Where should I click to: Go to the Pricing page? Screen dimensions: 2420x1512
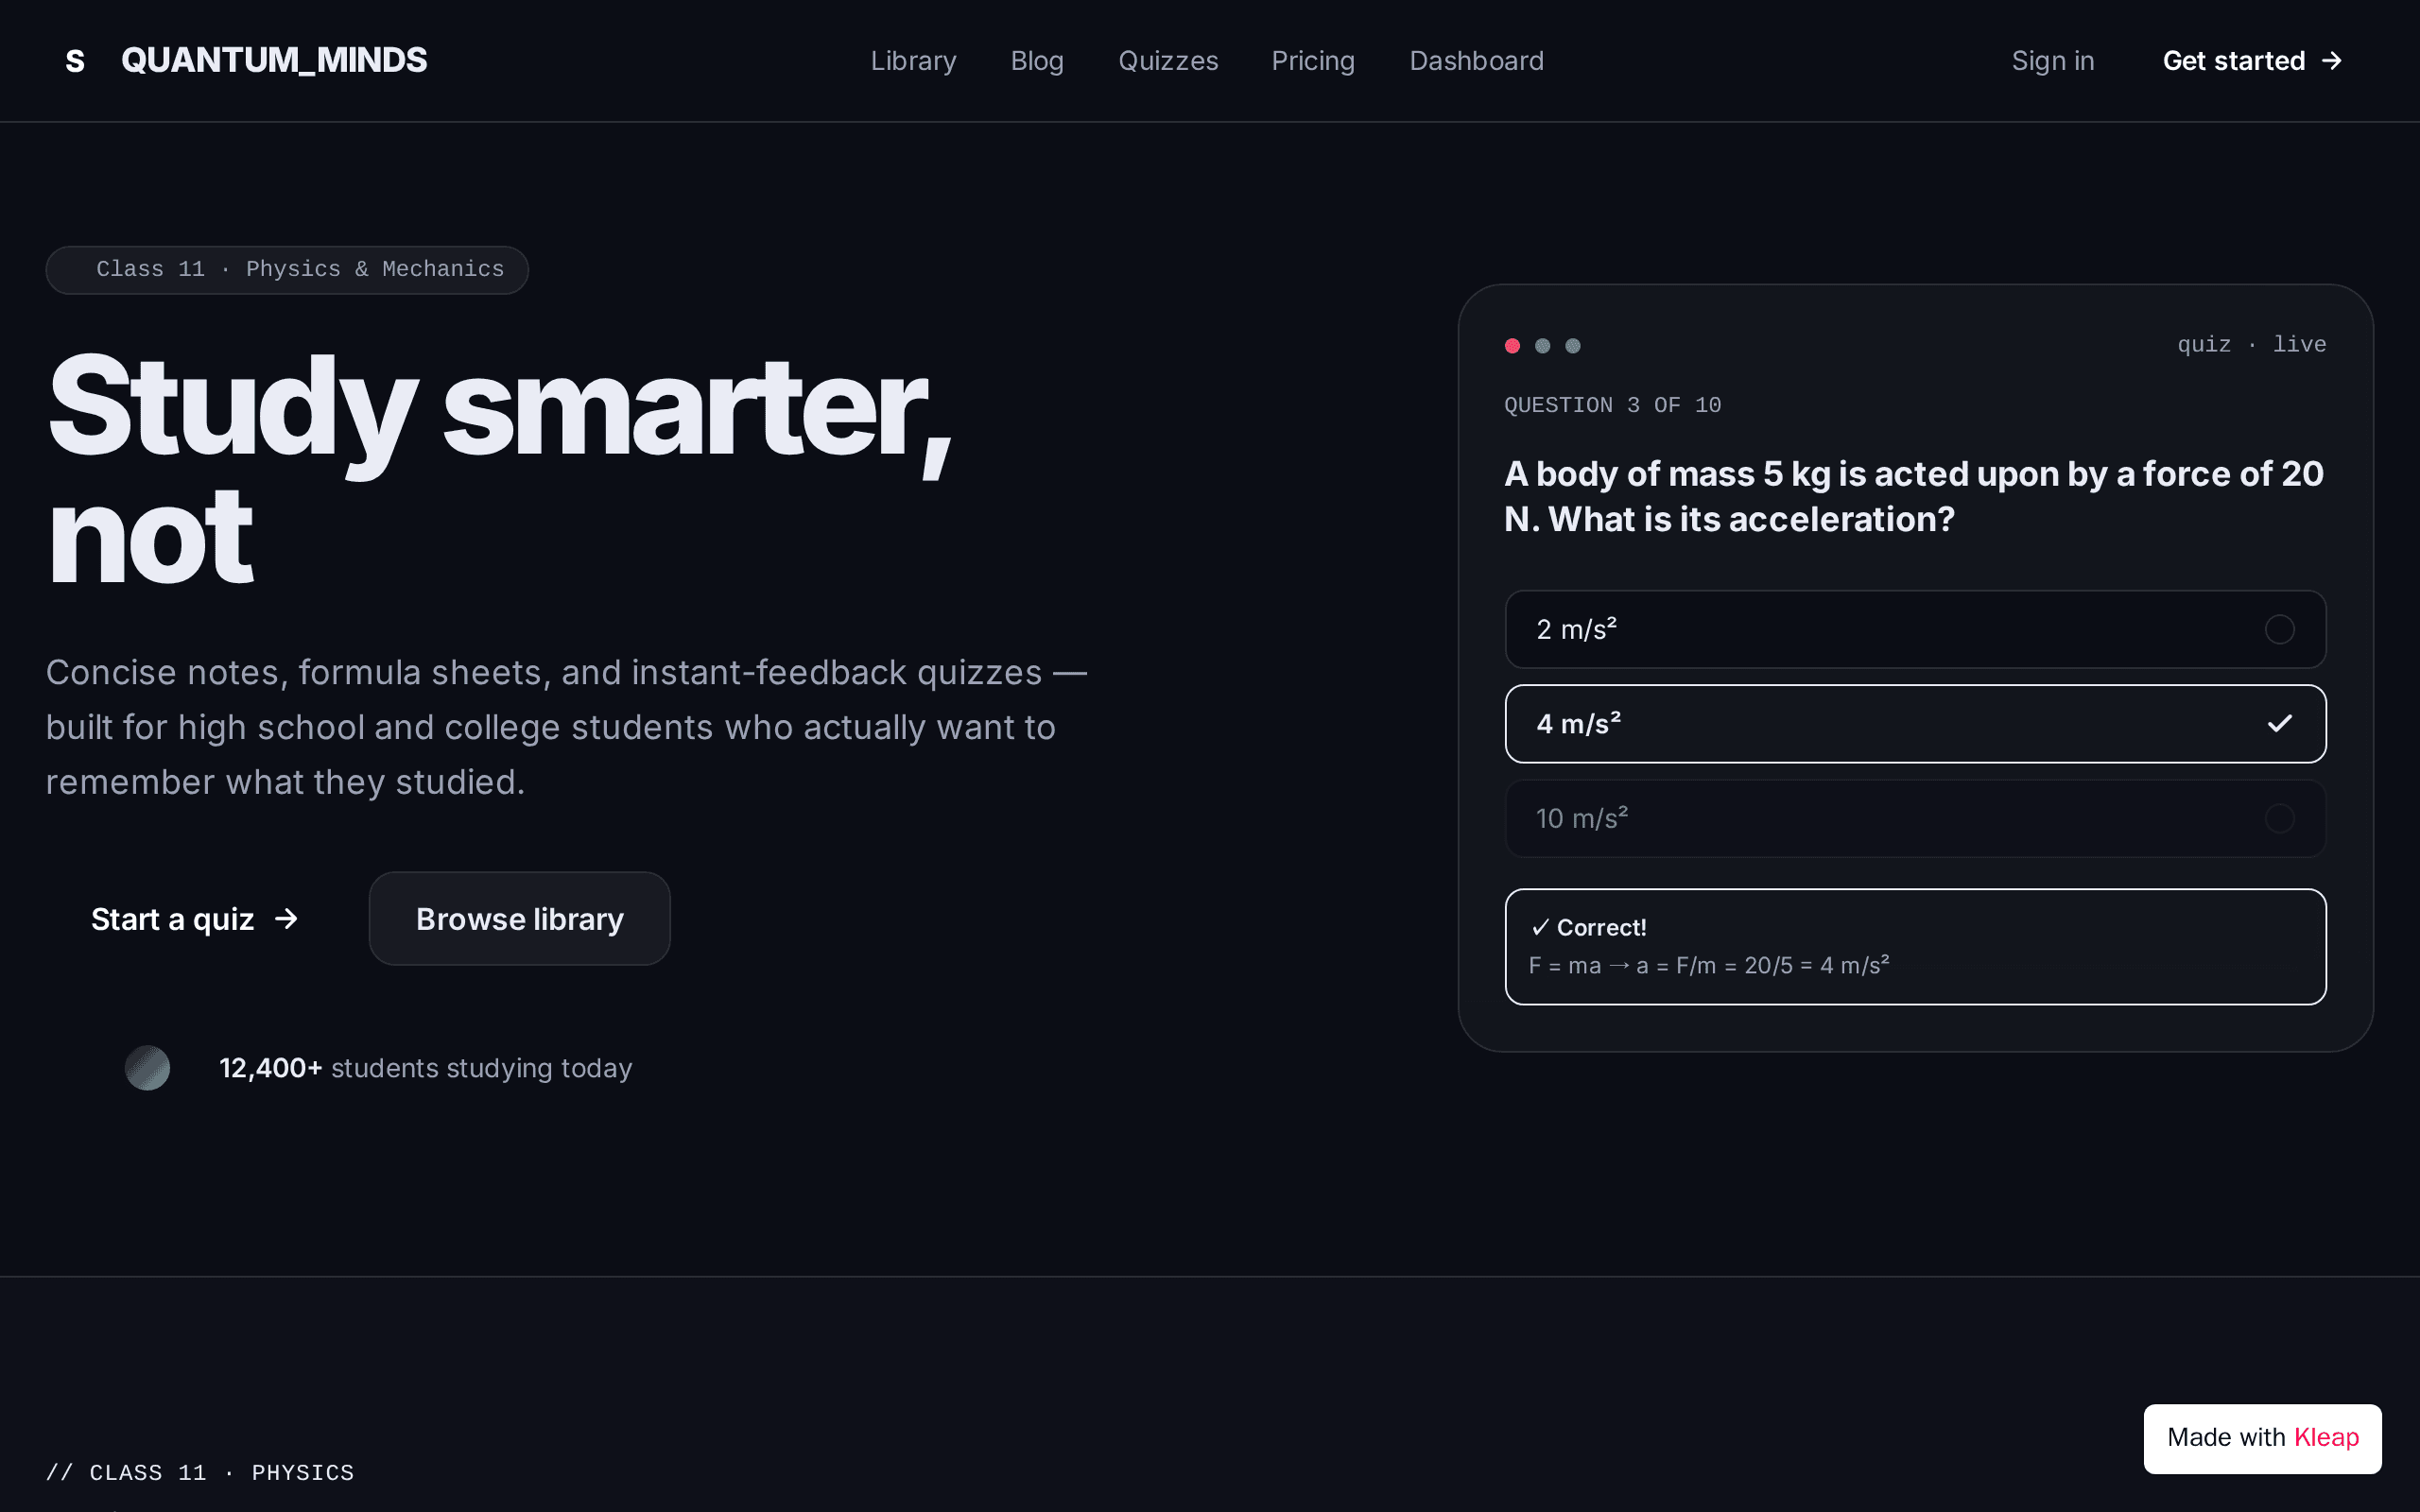(1313, 61)
